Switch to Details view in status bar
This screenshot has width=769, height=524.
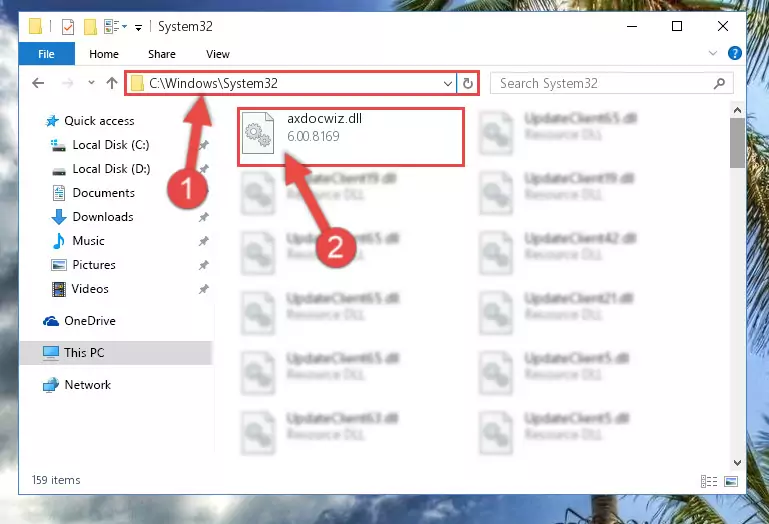(709, 481)
